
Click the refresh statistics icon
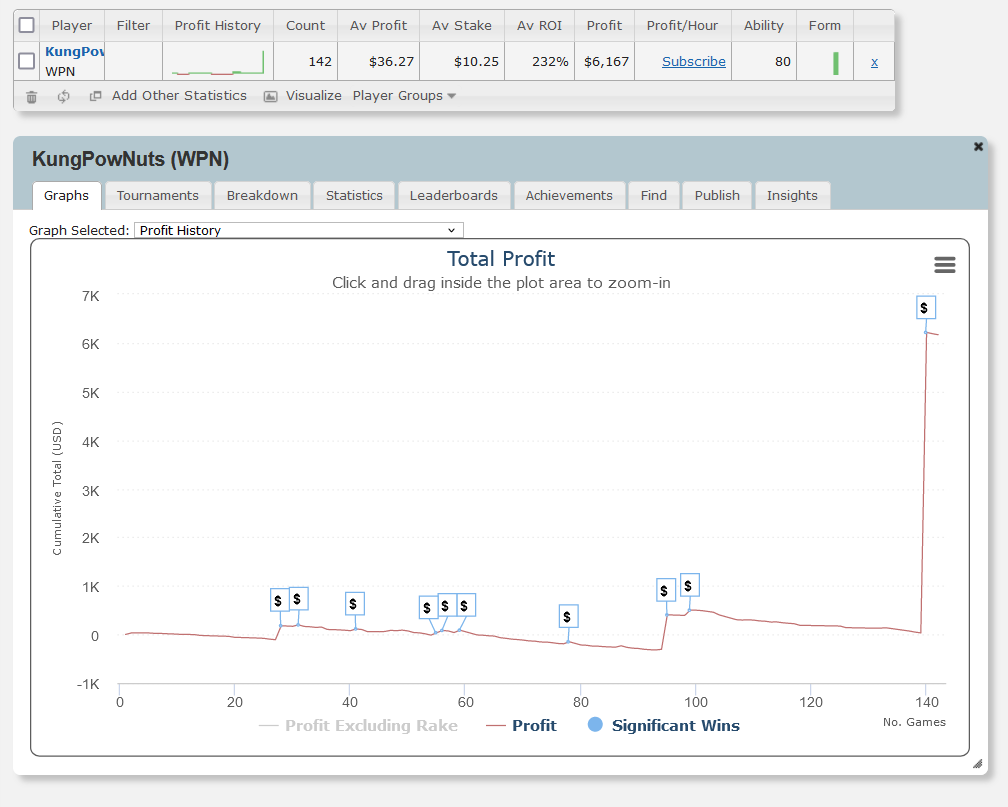pyautogui.click(x=63, y=97)
